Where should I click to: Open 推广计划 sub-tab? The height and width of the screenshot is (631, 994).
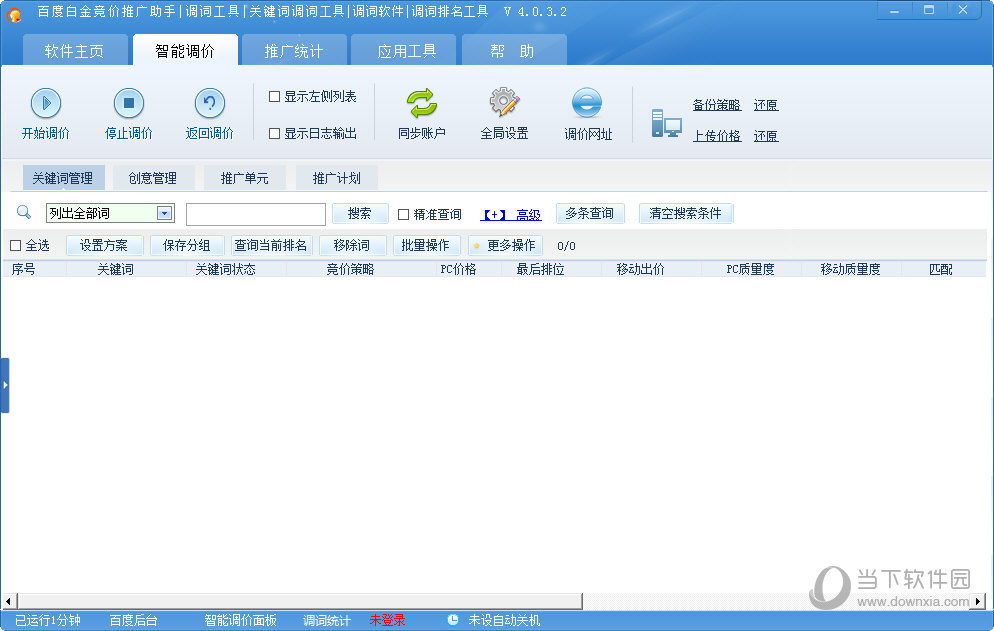337,178
